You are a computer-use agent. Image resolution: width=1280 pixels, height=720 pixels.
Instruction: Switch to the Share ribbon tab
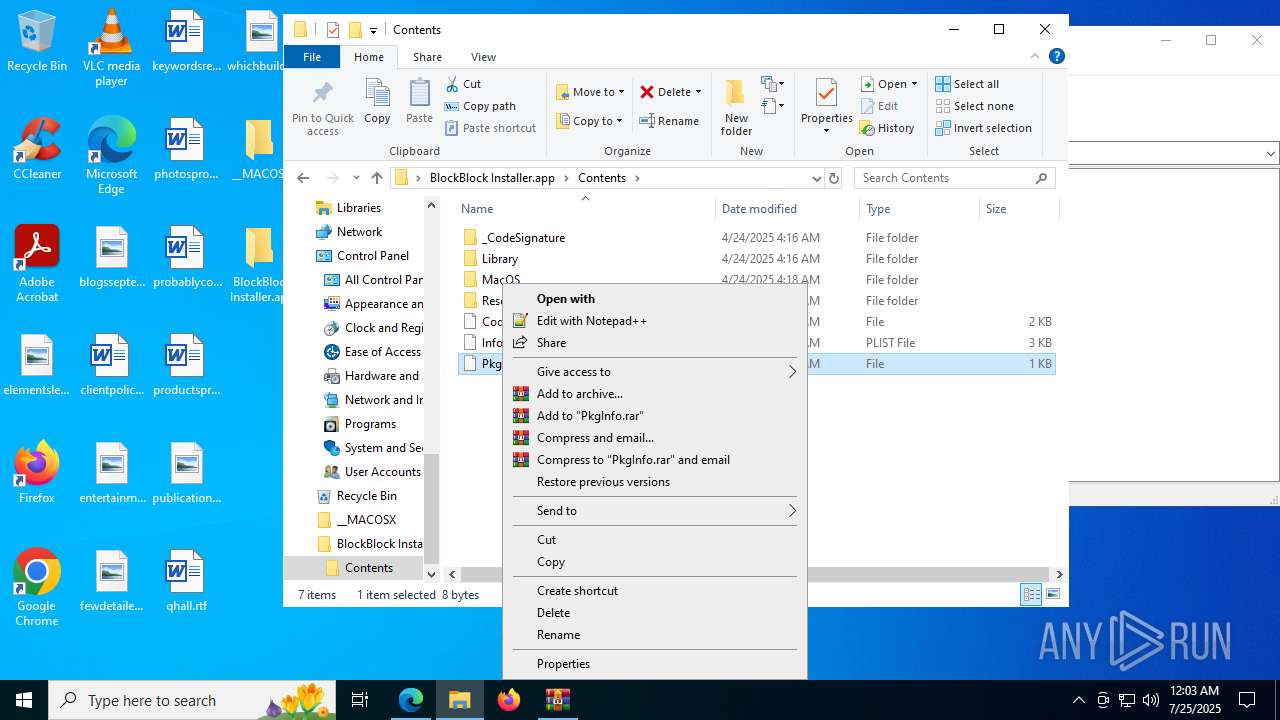(427, 57)
